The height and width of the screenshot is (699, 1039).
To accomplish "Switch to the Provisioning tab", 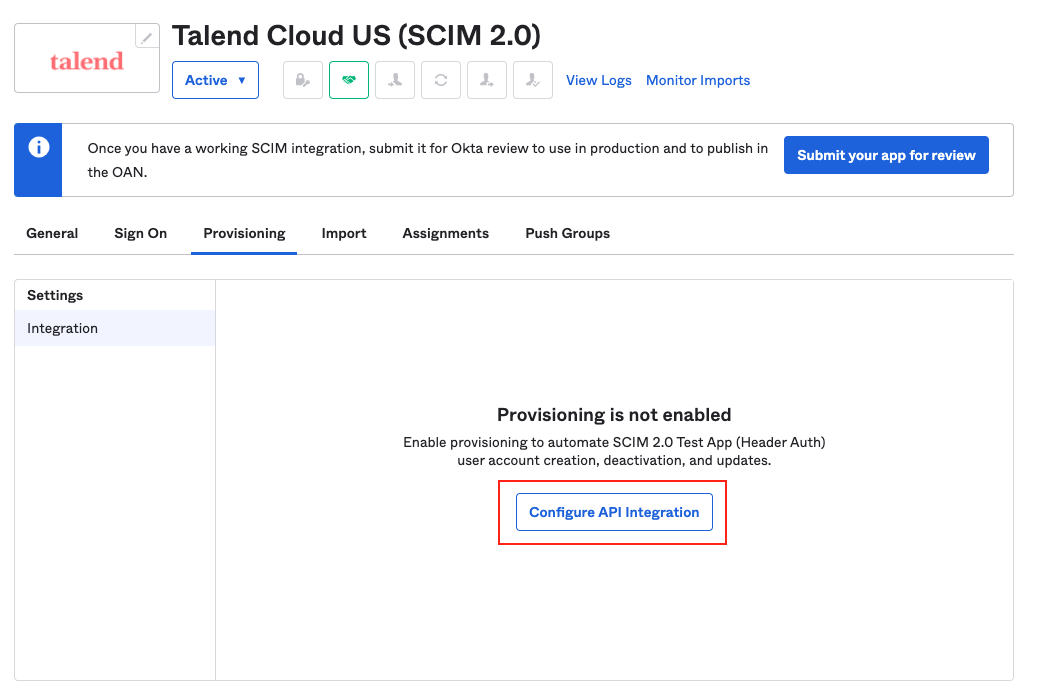I will pos(244,233).
